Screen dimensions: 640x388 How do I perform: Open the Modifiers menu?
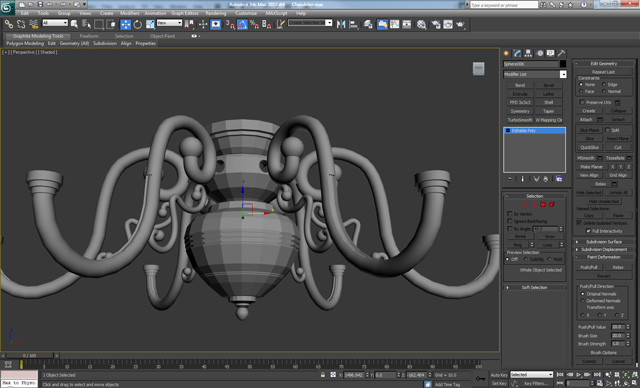coord(130,13)
